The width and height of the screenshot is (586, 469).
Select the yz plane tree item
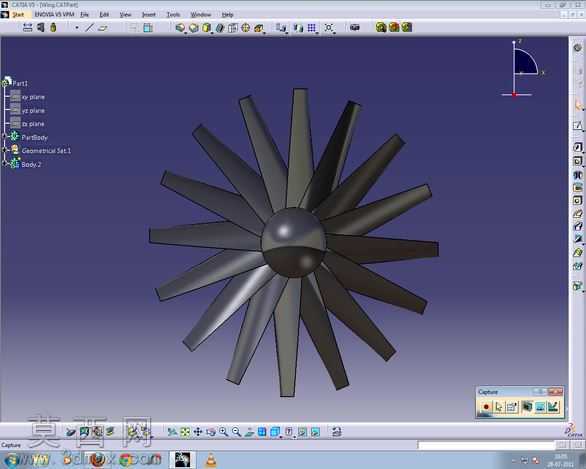pyautogui.click(x=33, y=111)
